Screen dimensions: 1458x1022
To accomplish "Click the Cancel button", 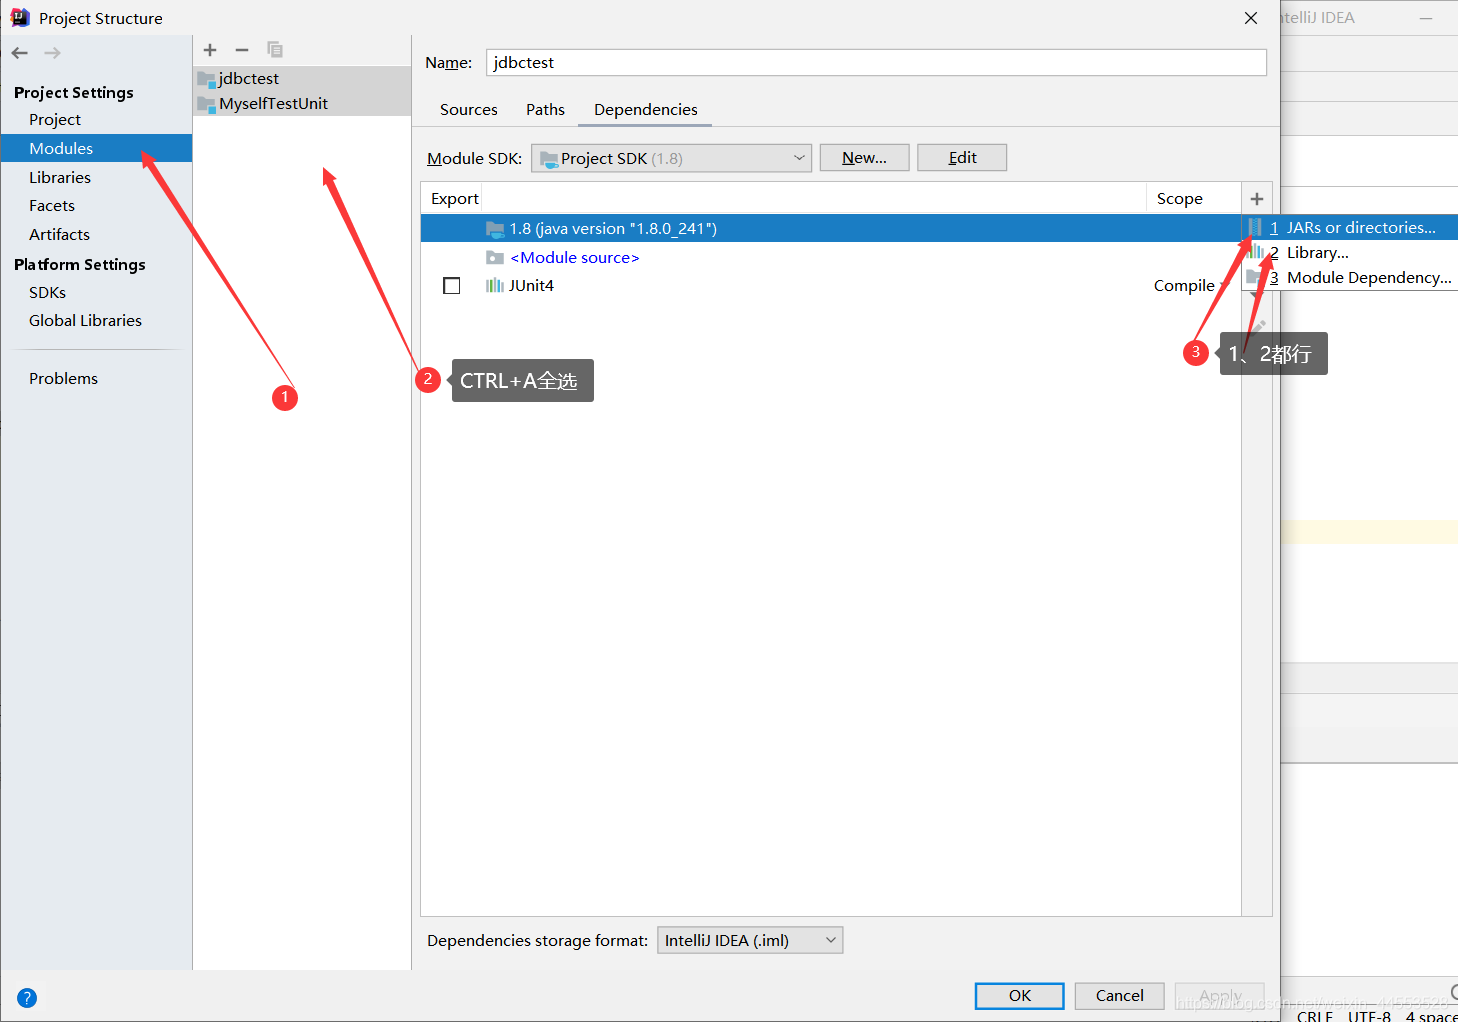I will [x=1120, y=996].
